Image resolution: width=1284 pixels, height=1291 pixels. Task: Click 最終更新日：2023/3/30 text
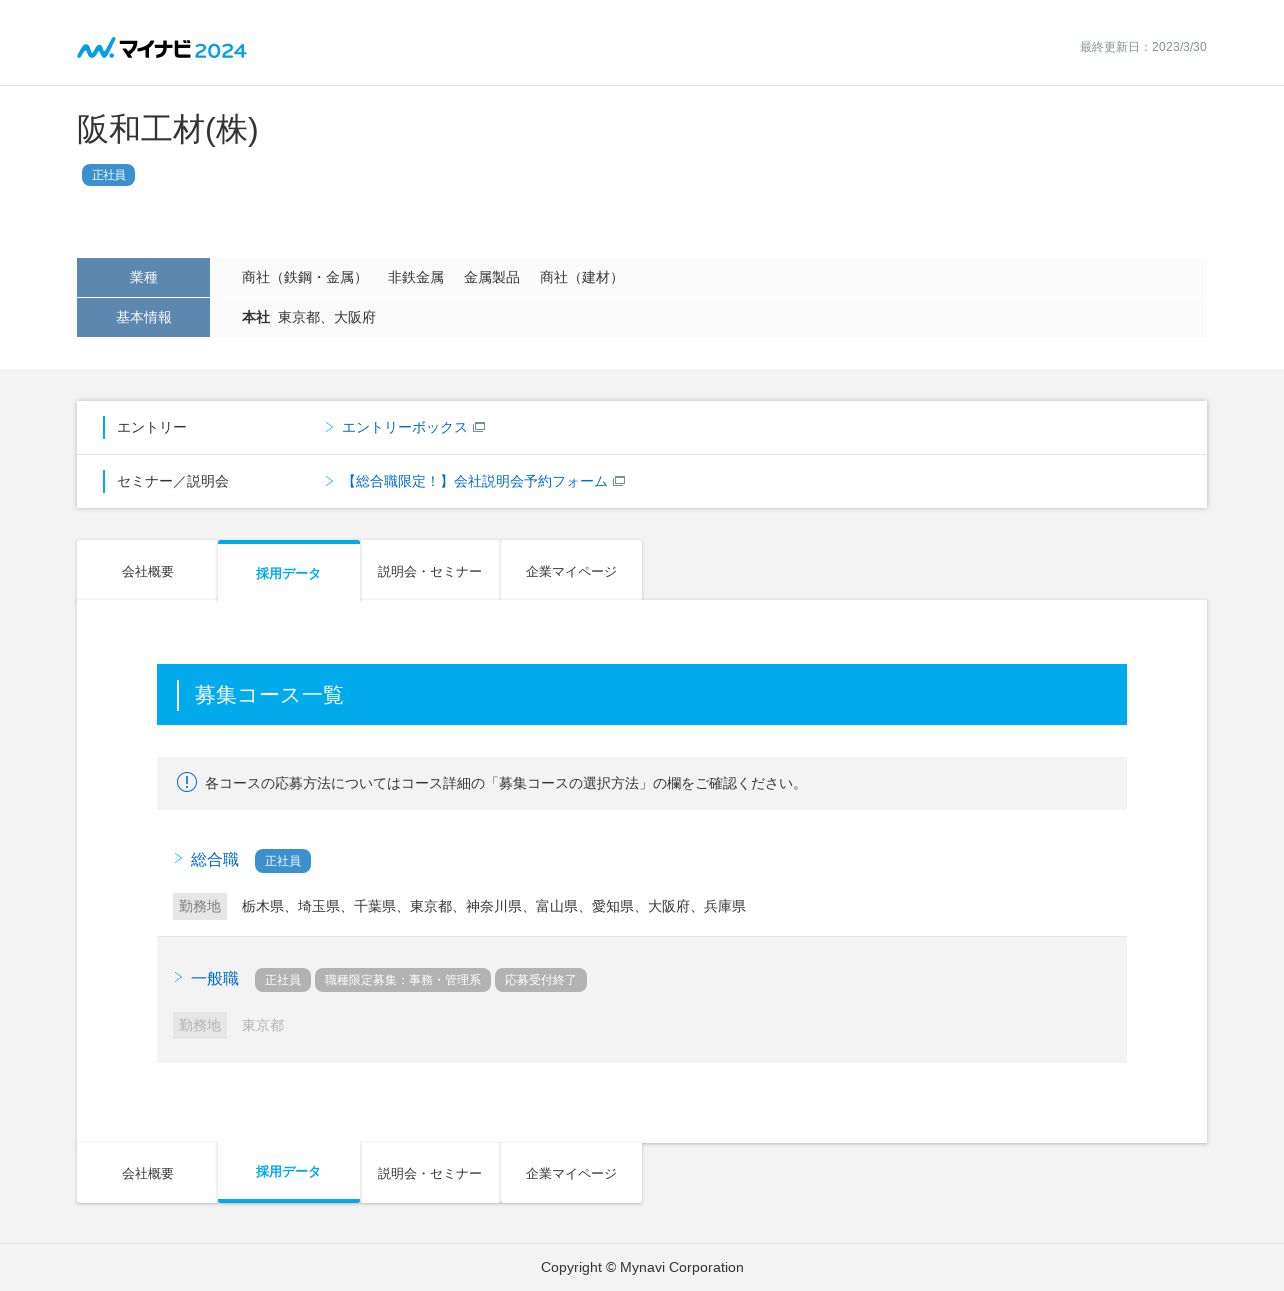(1143, 47)
